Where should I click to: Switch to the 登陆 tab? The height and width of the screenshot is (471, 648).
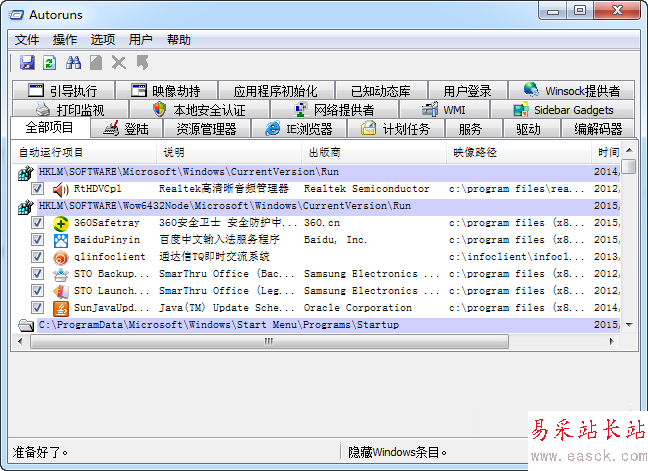pyautogui.click(x=126, y=129)
